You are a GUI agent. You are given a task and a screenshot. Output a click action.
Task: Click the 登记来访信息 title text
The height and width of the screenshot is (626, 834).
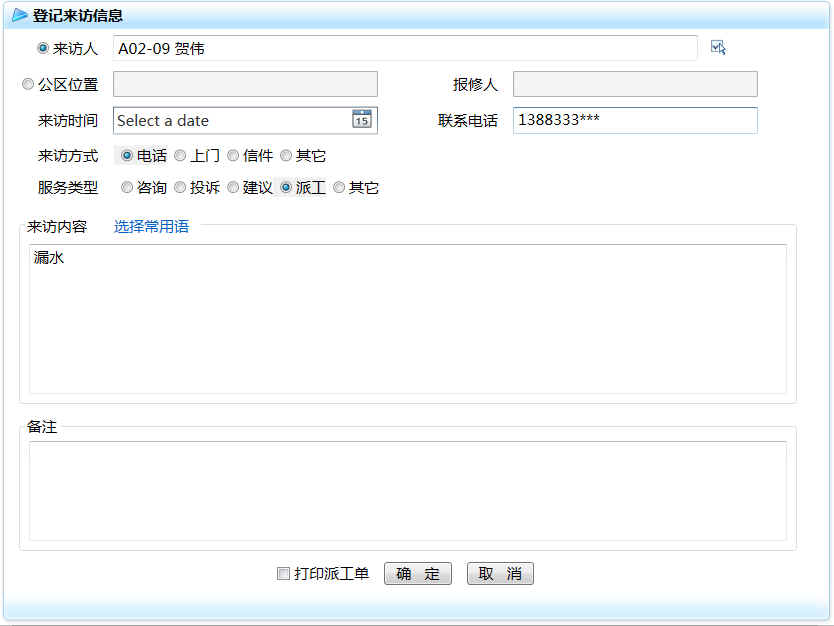point(78,15)
